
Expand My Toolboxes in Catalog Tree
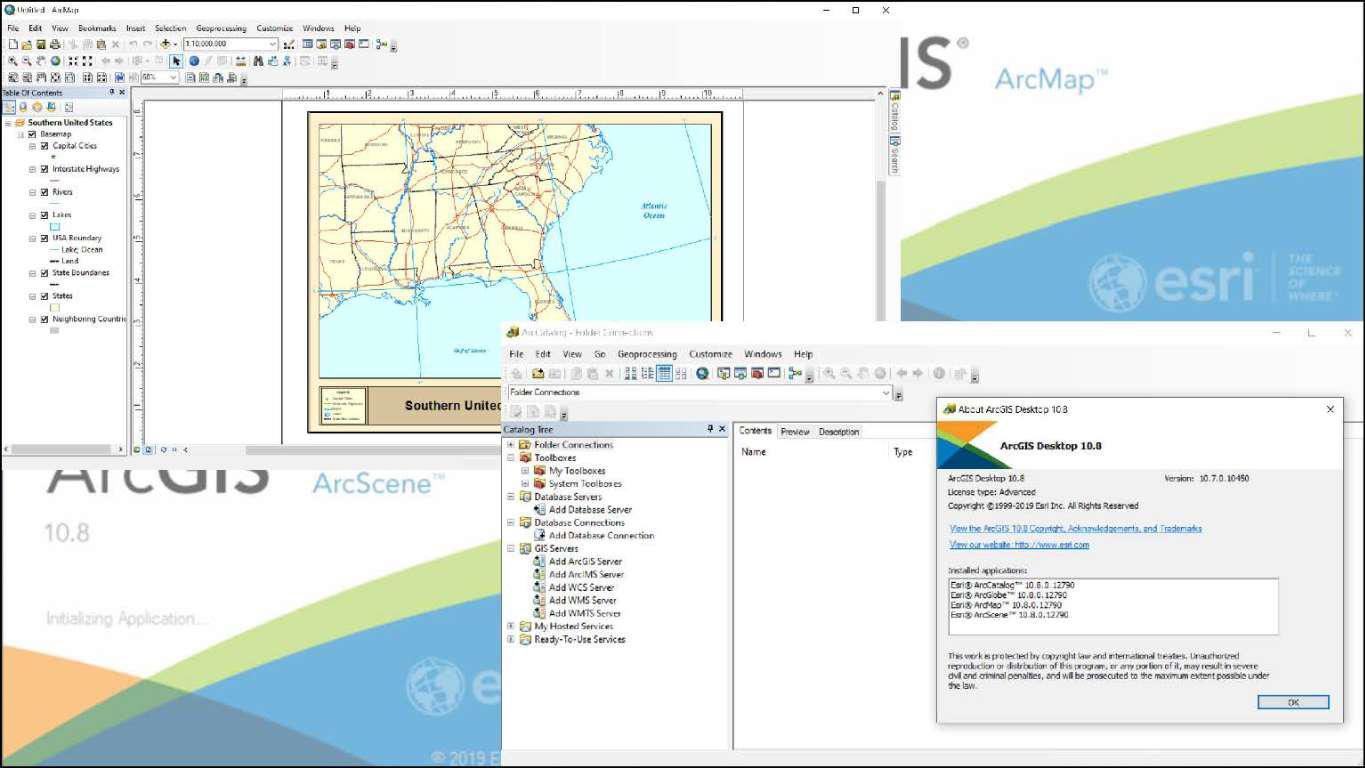(x=525, y=471)
